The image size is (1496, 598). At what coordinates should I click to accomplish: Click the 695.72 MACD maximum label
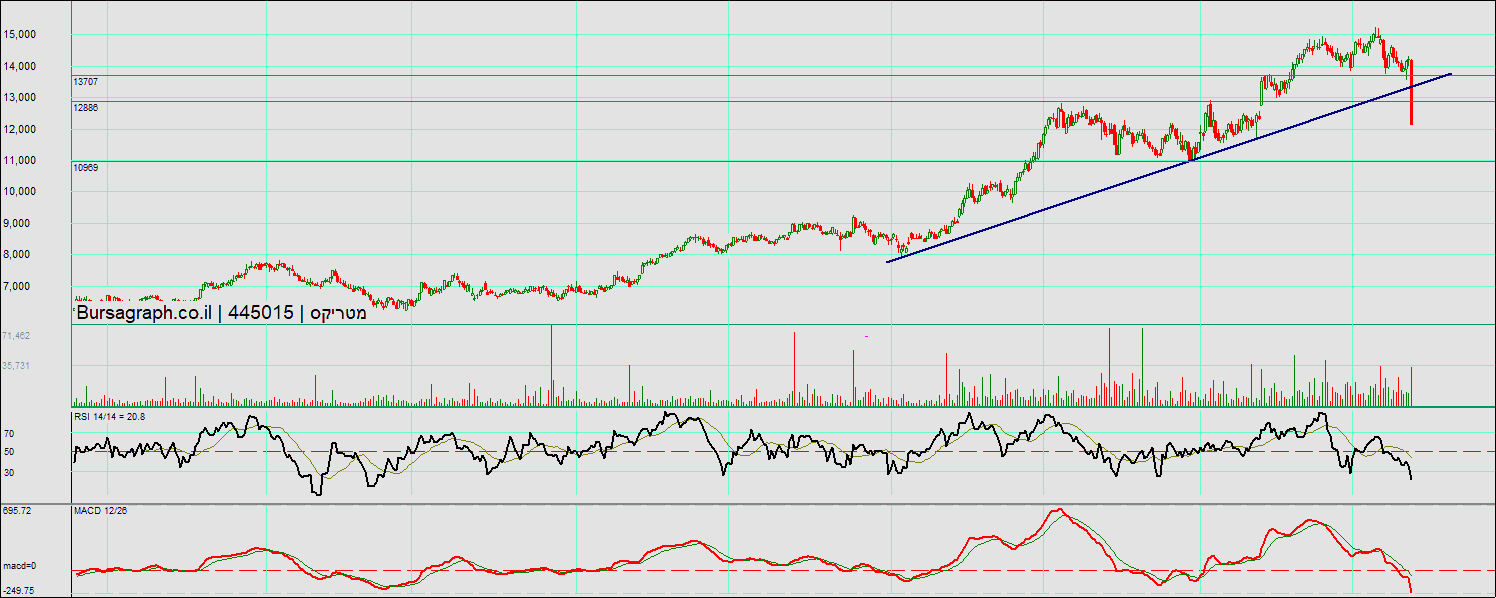[17, 511]
